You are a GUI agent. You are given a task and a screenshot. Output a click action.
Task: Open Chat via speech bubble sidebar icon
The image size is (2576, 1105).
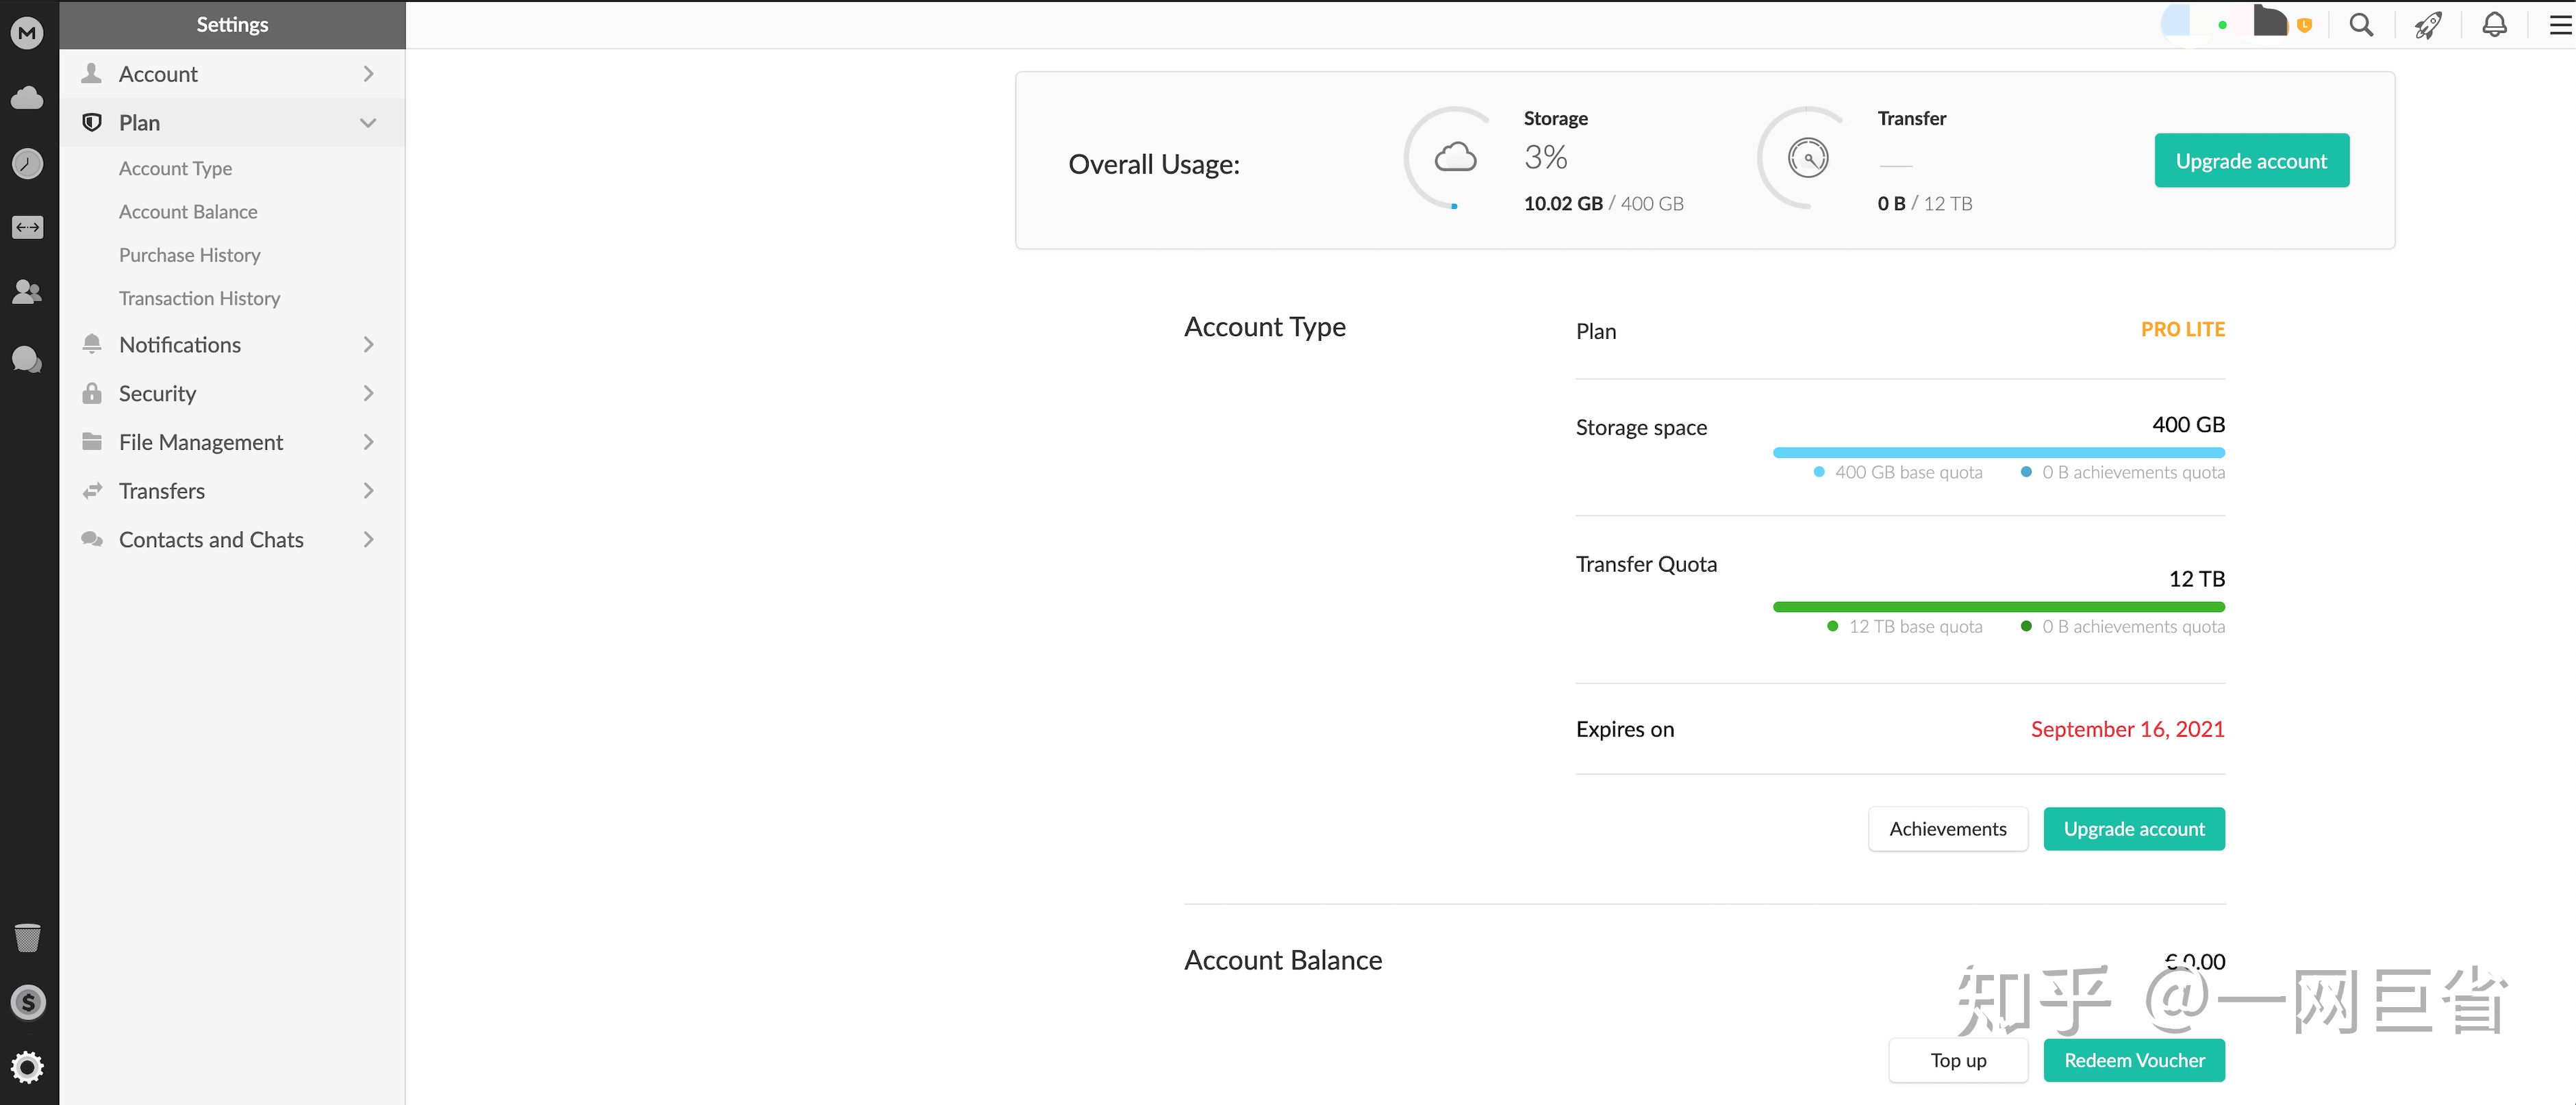click(27, 358)
